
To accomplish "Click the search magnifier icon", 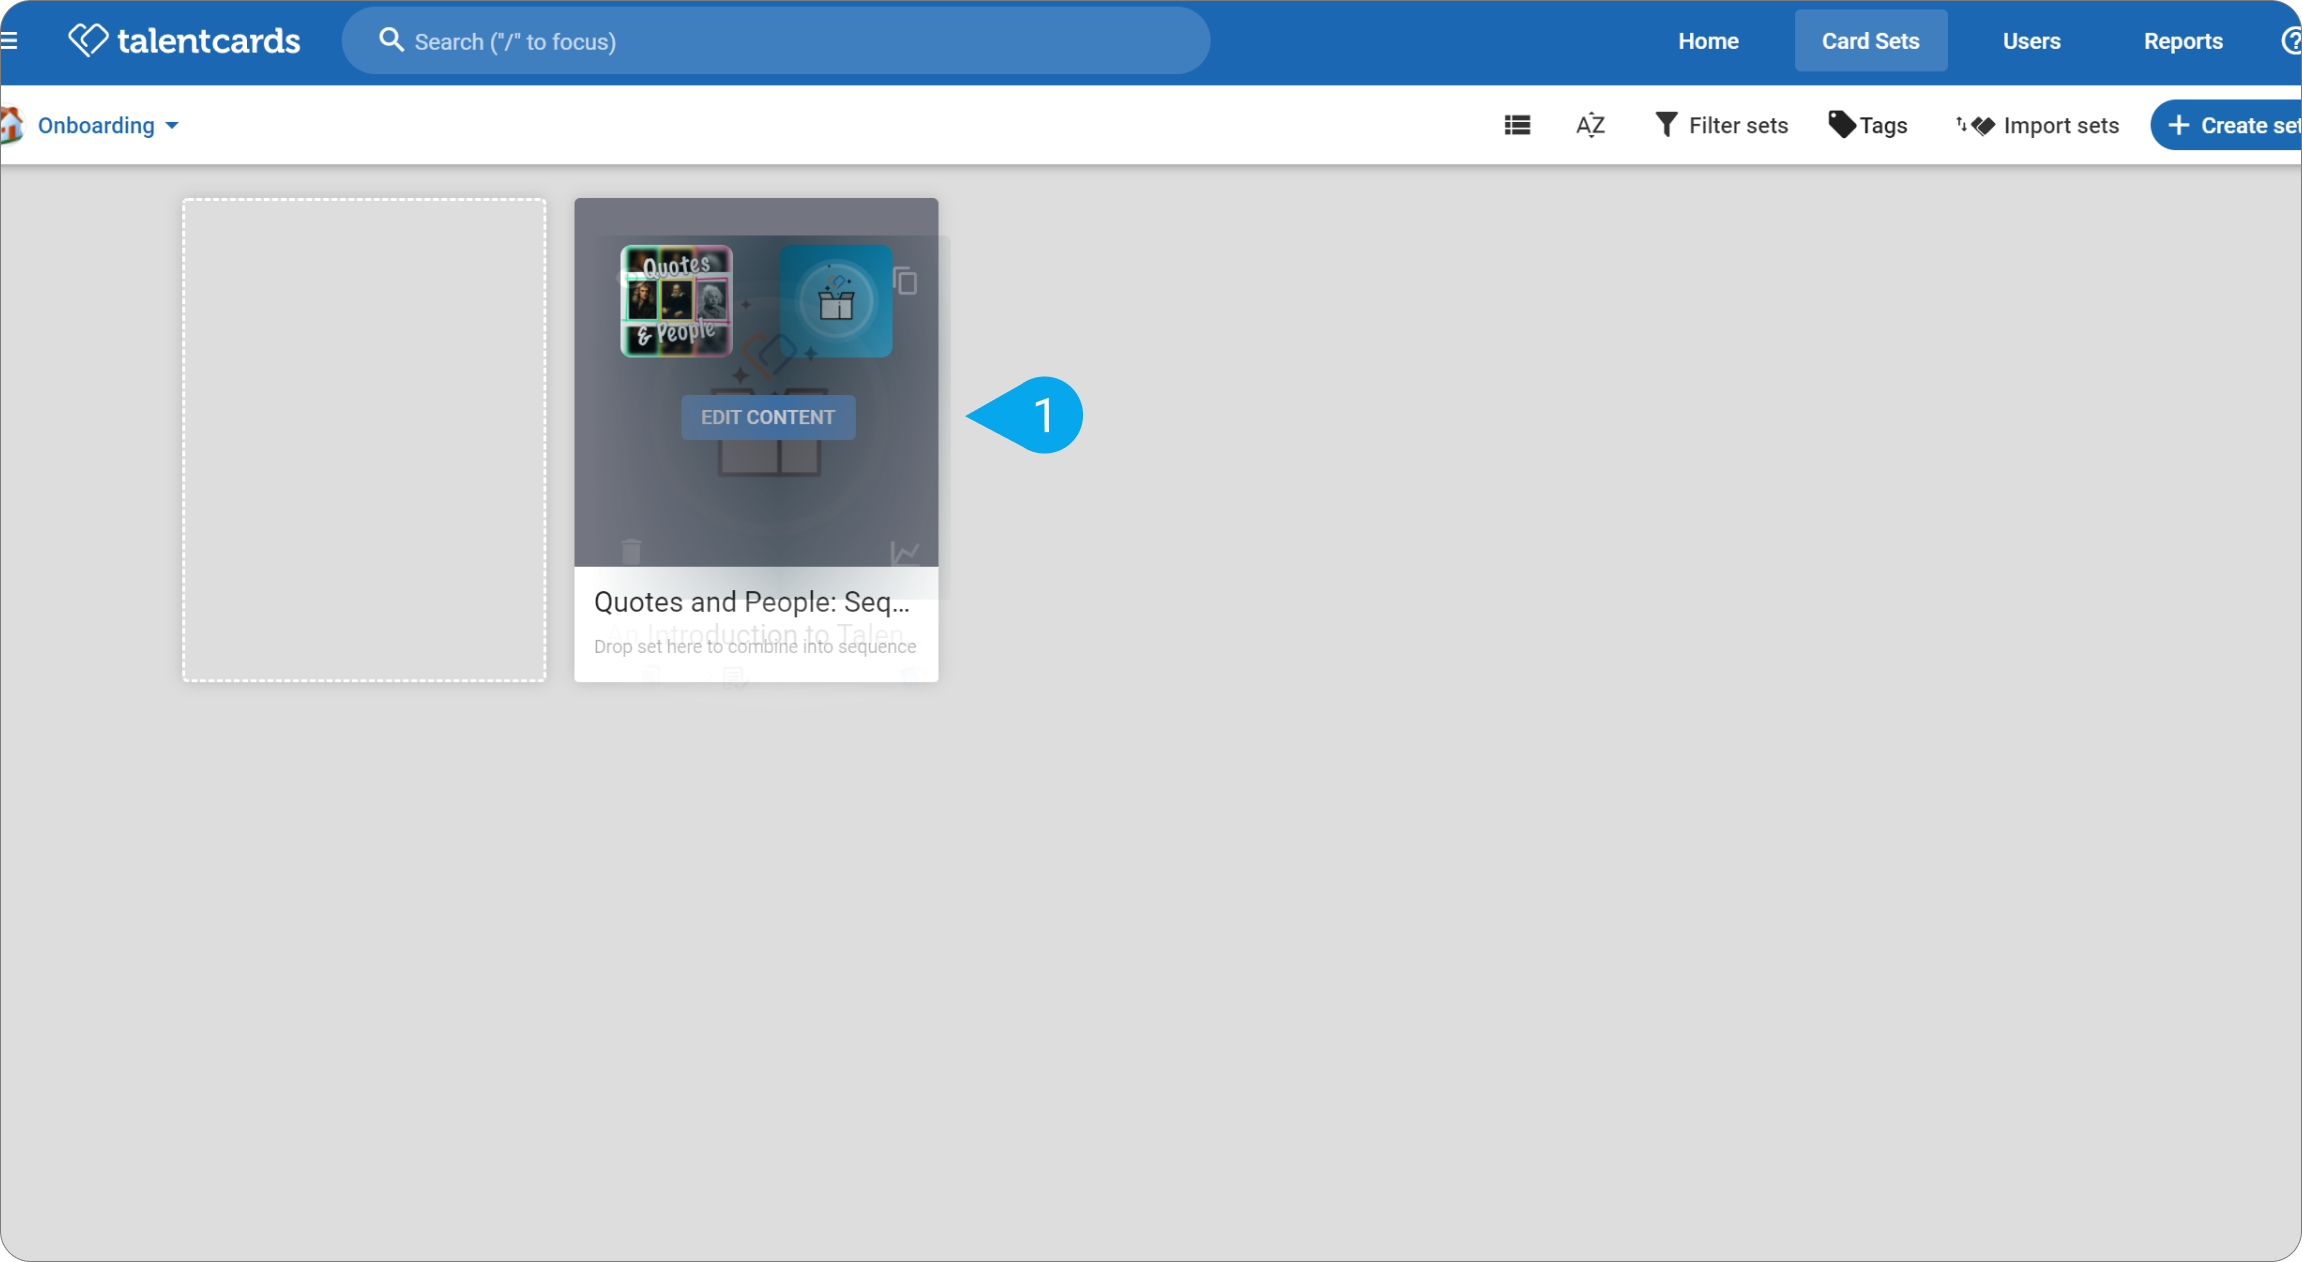I will [x=391, y=40].
